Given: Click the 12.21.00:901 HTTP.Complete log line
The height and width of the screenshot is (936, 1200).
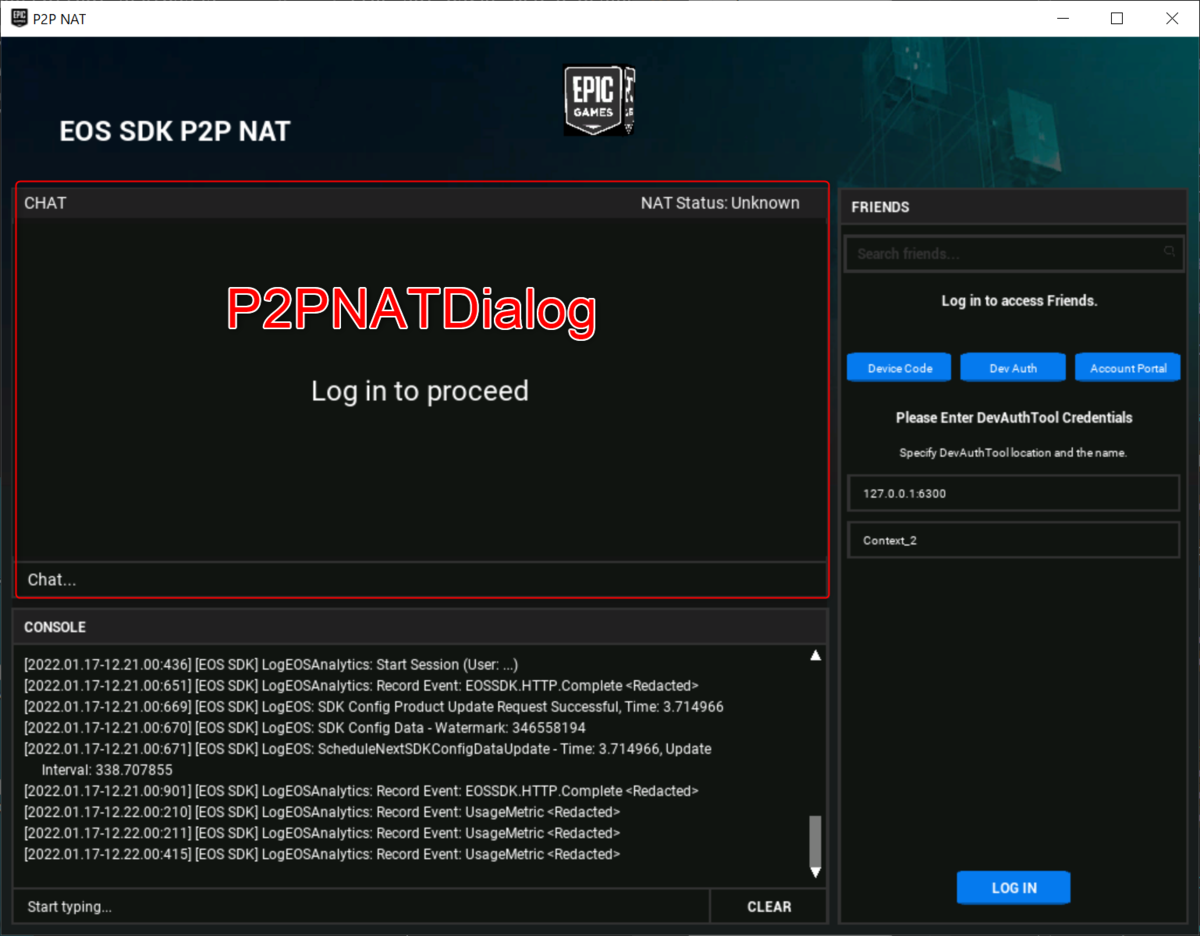Looking at the screenshot, I should pos(361,791).
